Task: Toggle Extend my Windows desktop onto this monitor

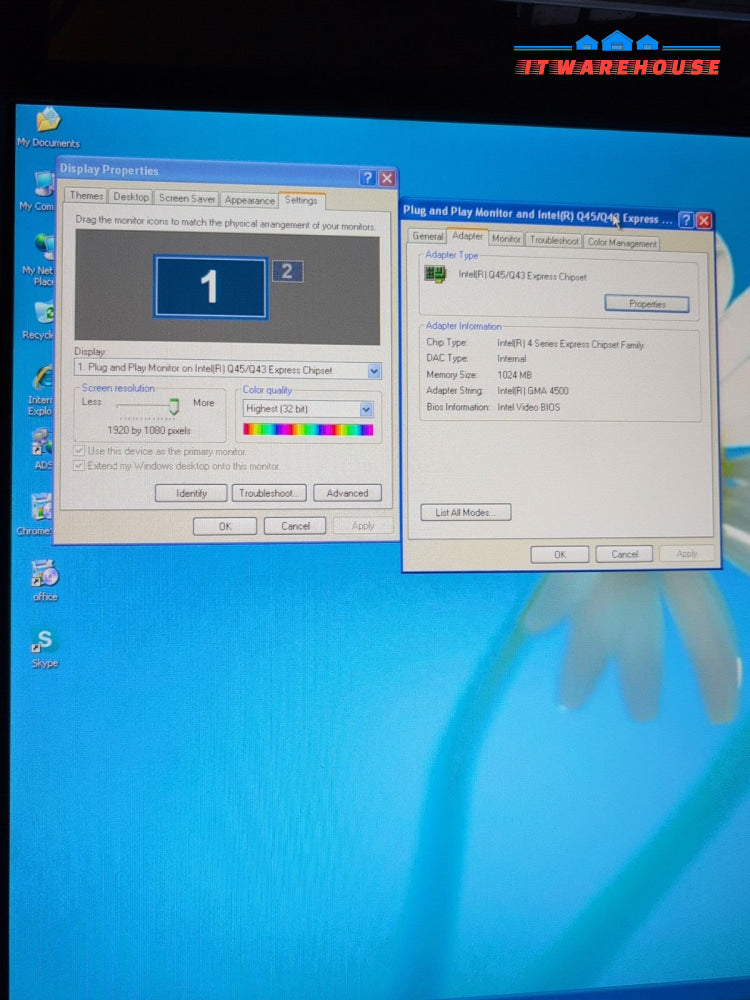Action: (79, 466)
